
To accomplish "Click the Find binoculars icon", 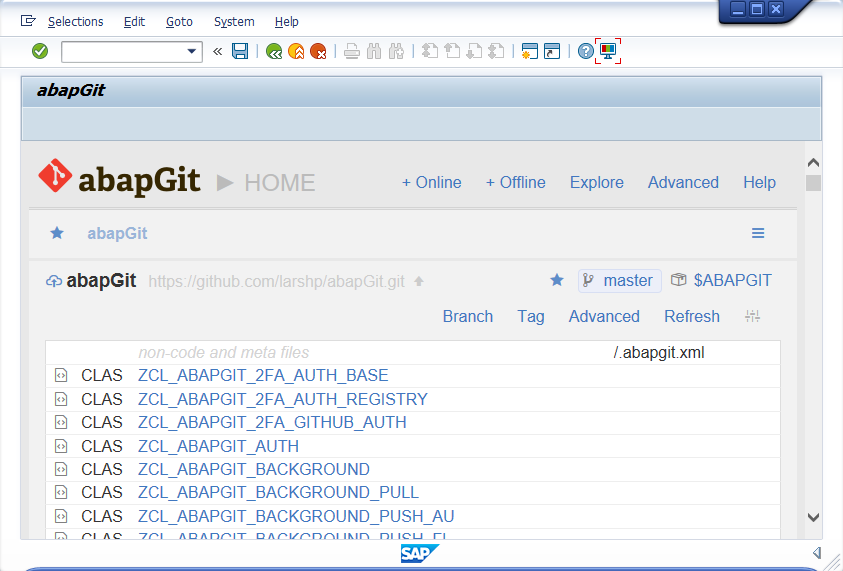I will click(x=374, y=51).
